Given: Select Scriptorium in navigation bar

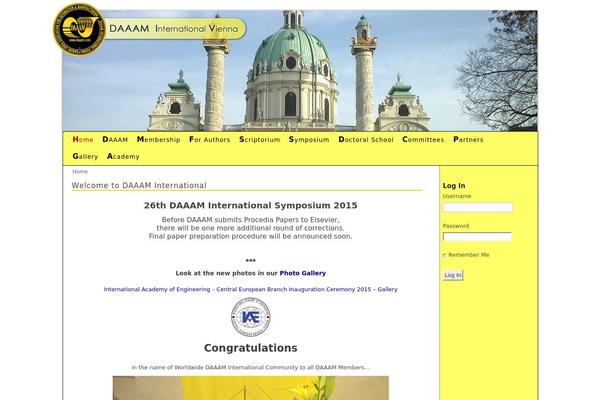Looking at the screenshot, I should (259, 139).
